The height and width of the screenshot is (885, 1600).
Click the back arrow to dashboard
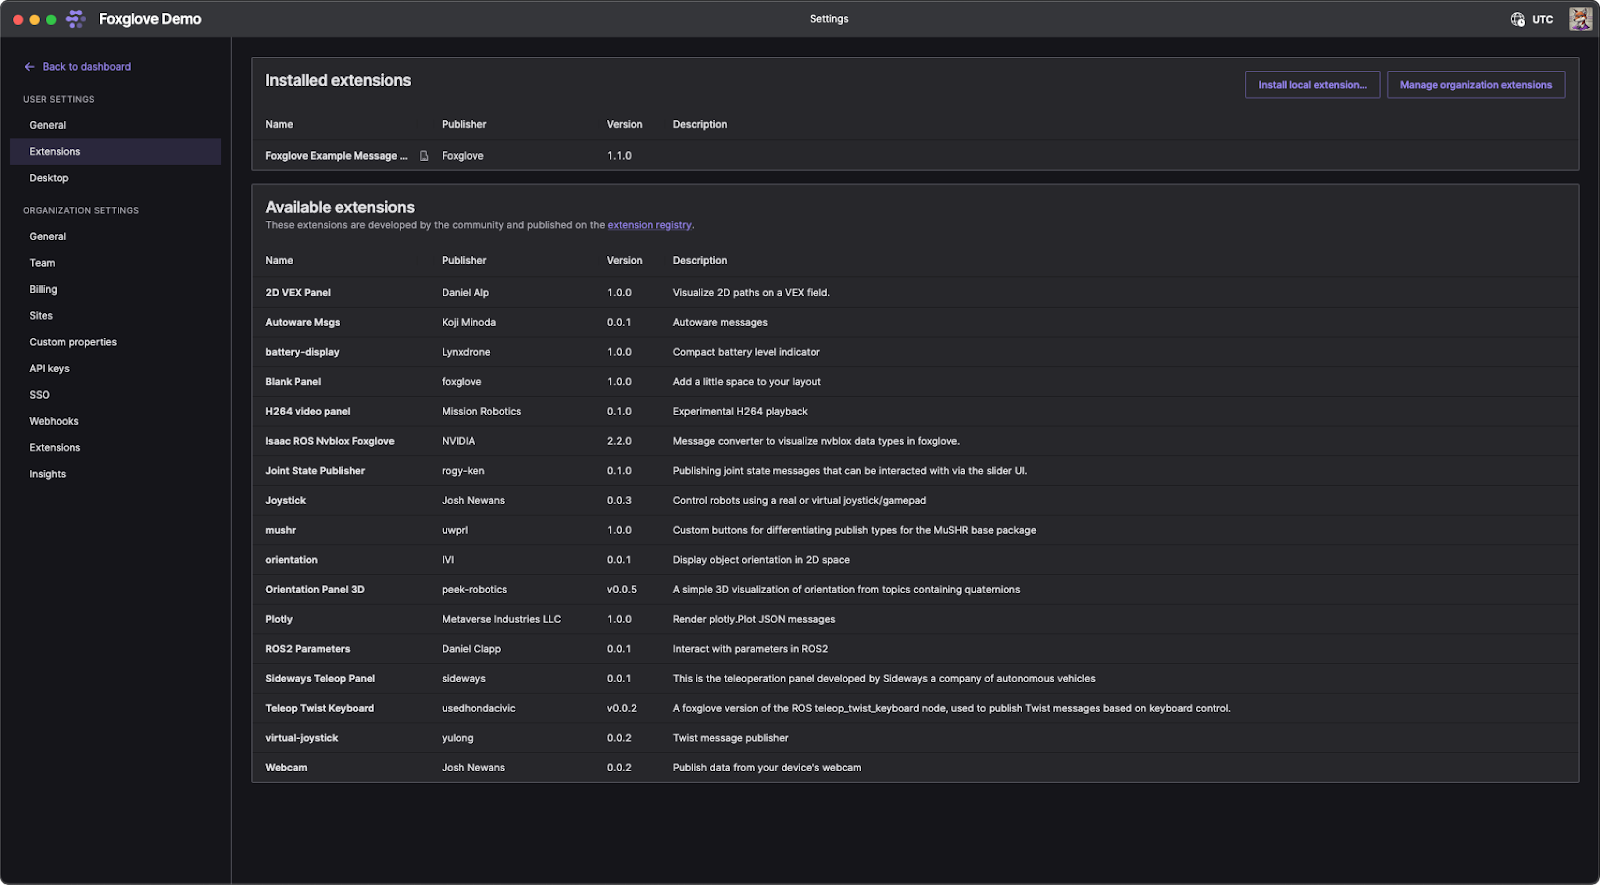click(29, 67)
